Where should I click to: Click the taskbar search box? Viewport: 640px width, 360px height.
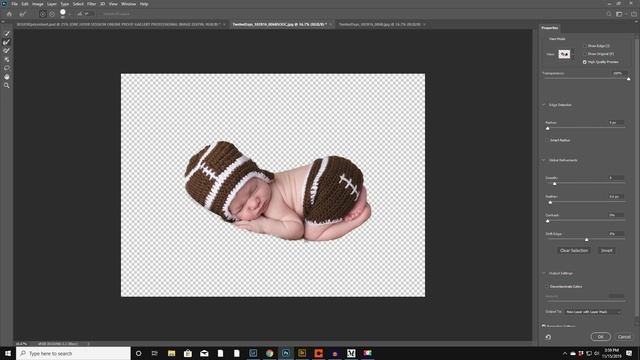(x=73, y=353)
